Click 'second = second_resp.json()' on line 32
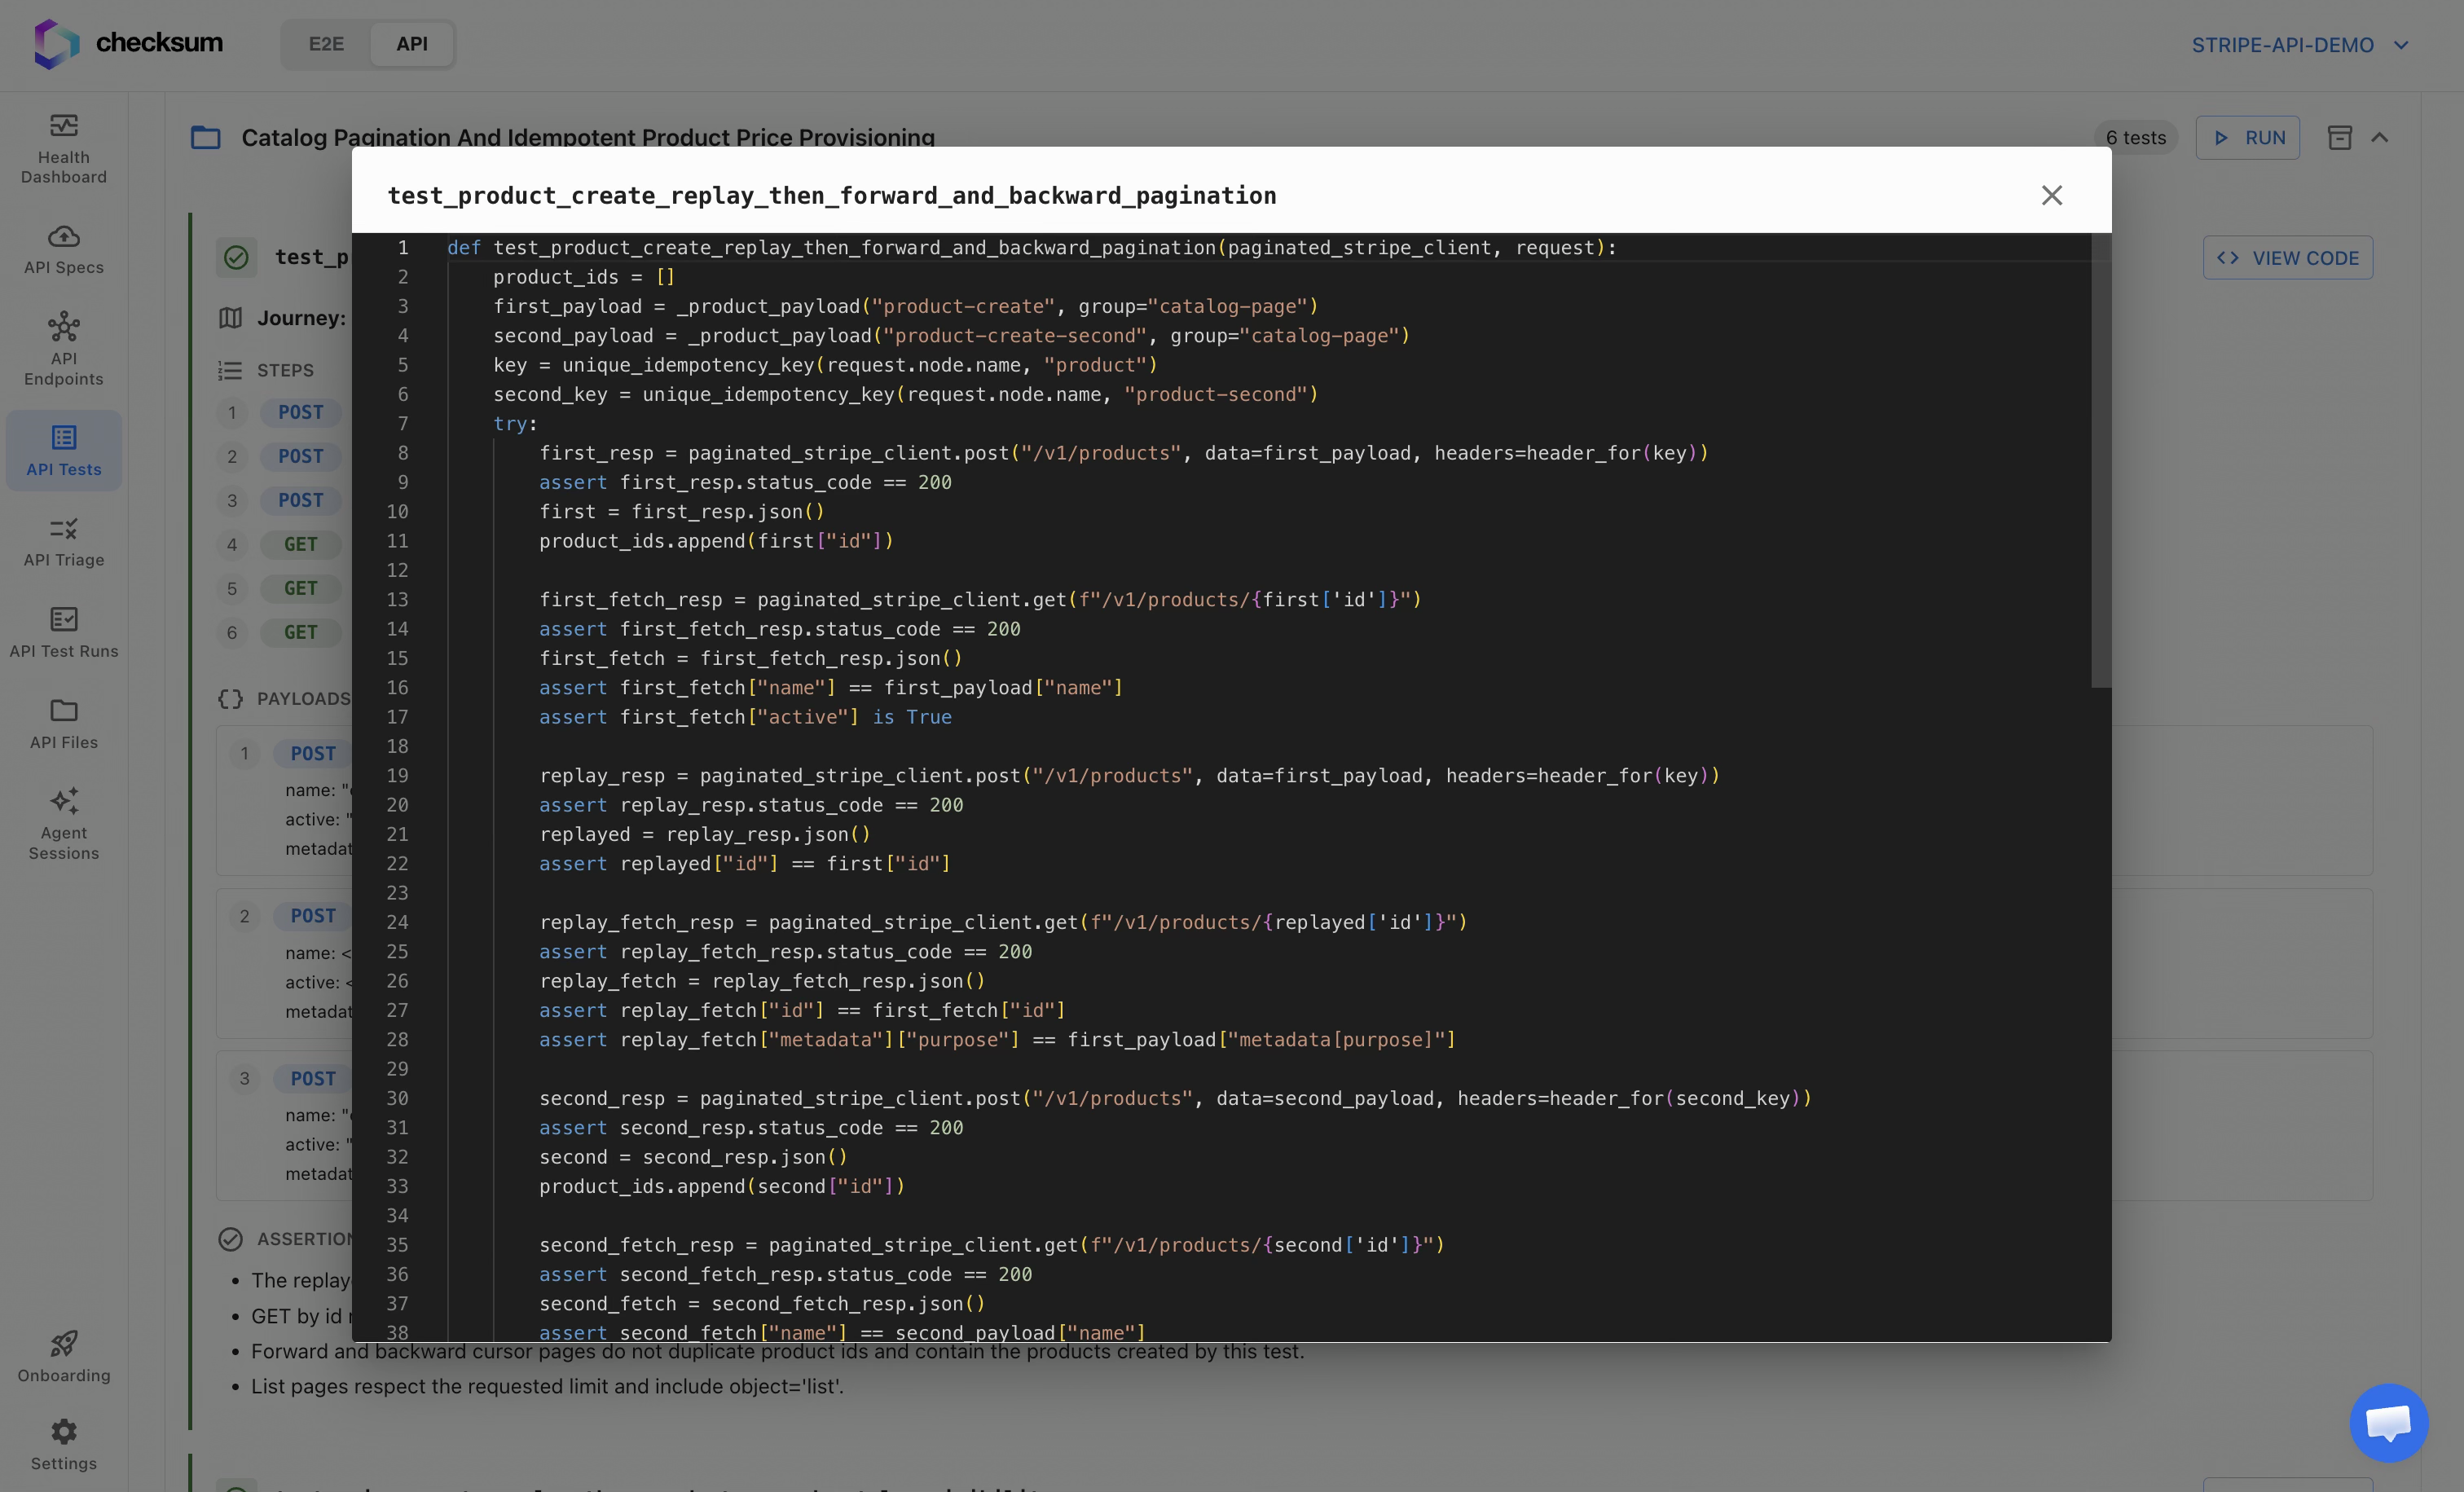Screen dimensions: 2464x1492 click(693, 1157)
